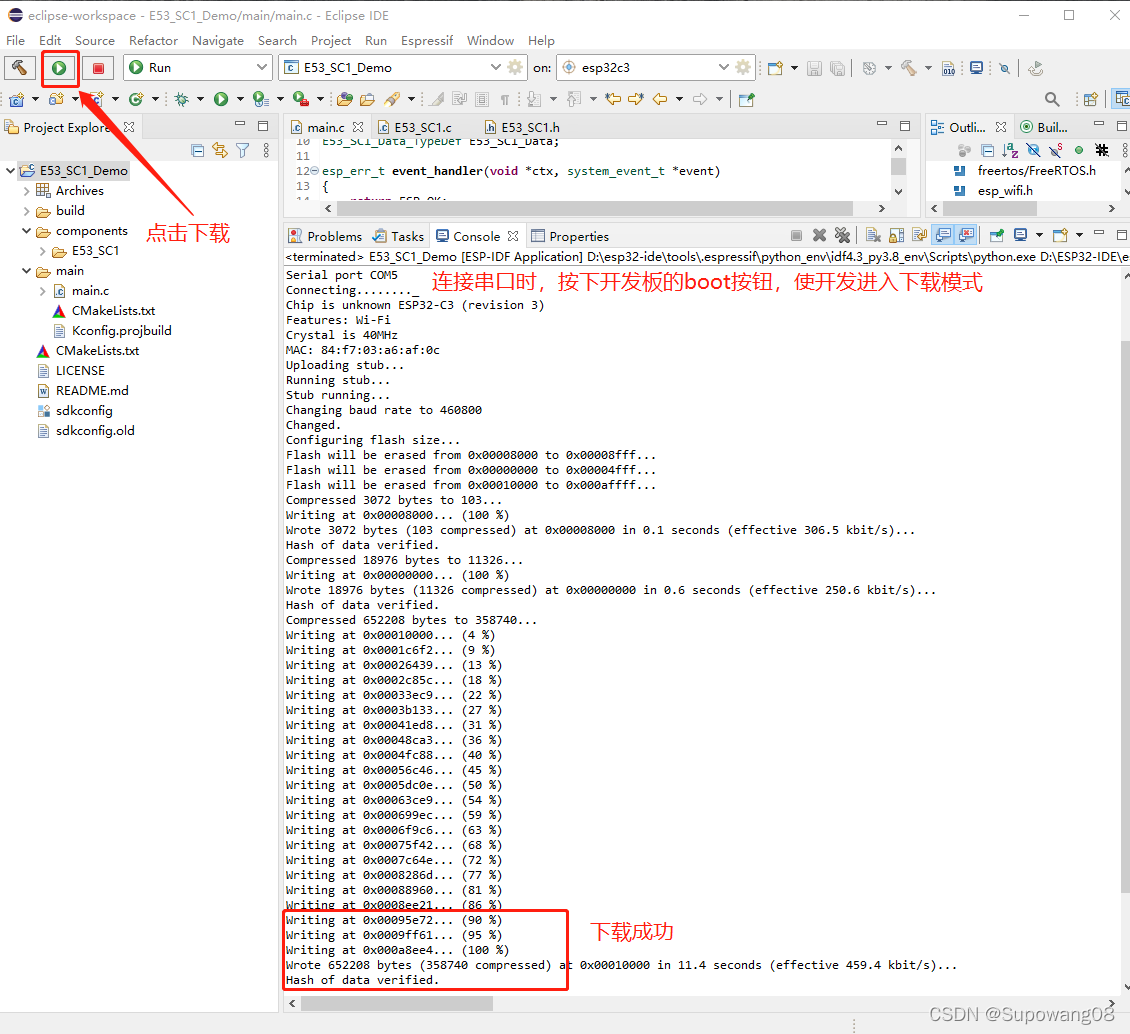Click the Clear Console icon
Image resolution: width=1130 pixels, height=1034 pixels.
873,236
